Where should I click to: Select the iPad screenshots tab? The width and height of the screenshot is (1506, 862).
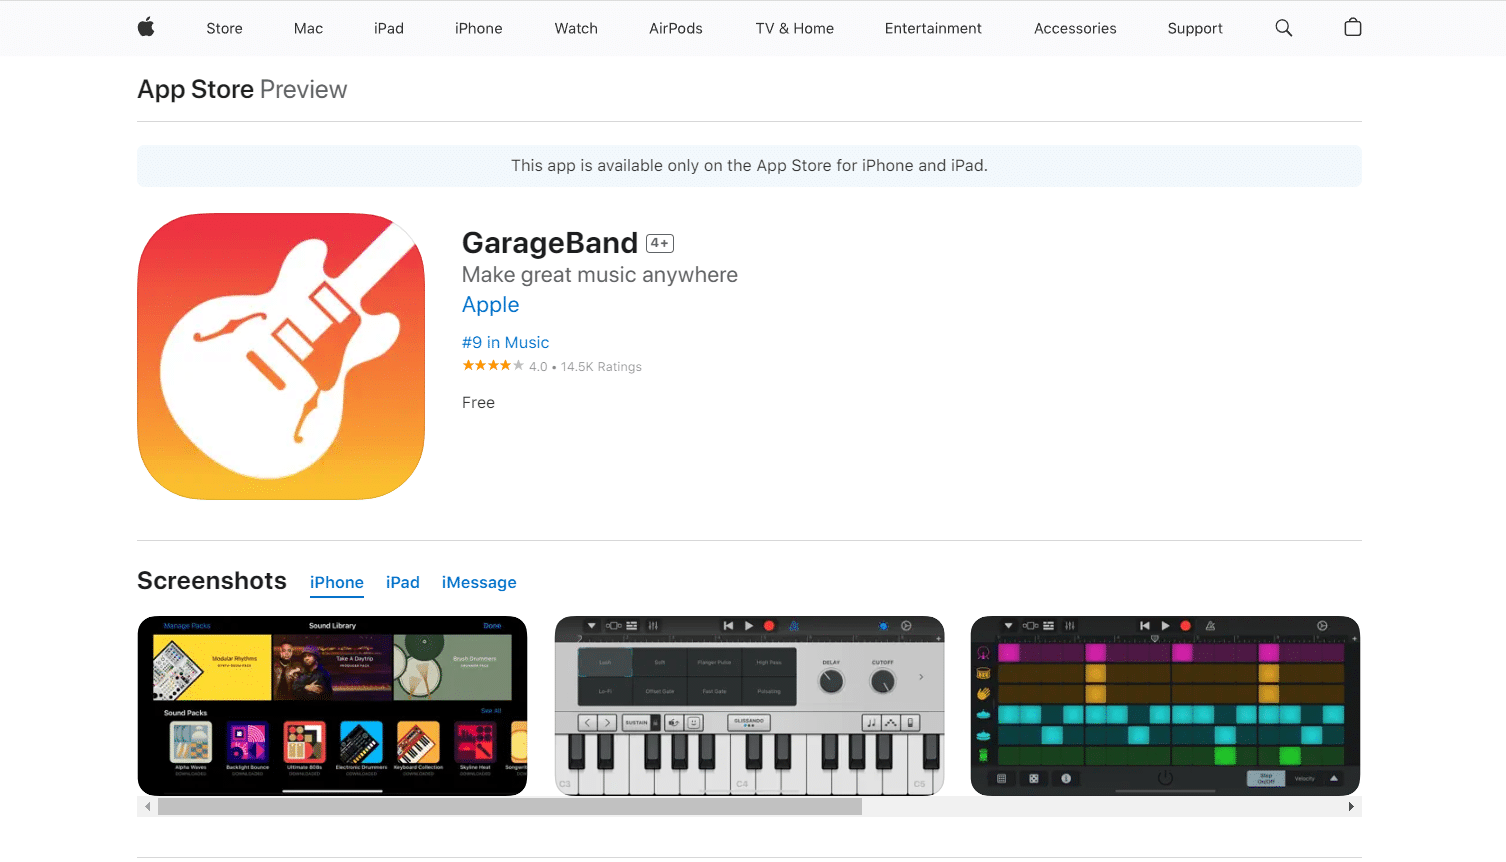pyautogui.click(x=403, y=583)
